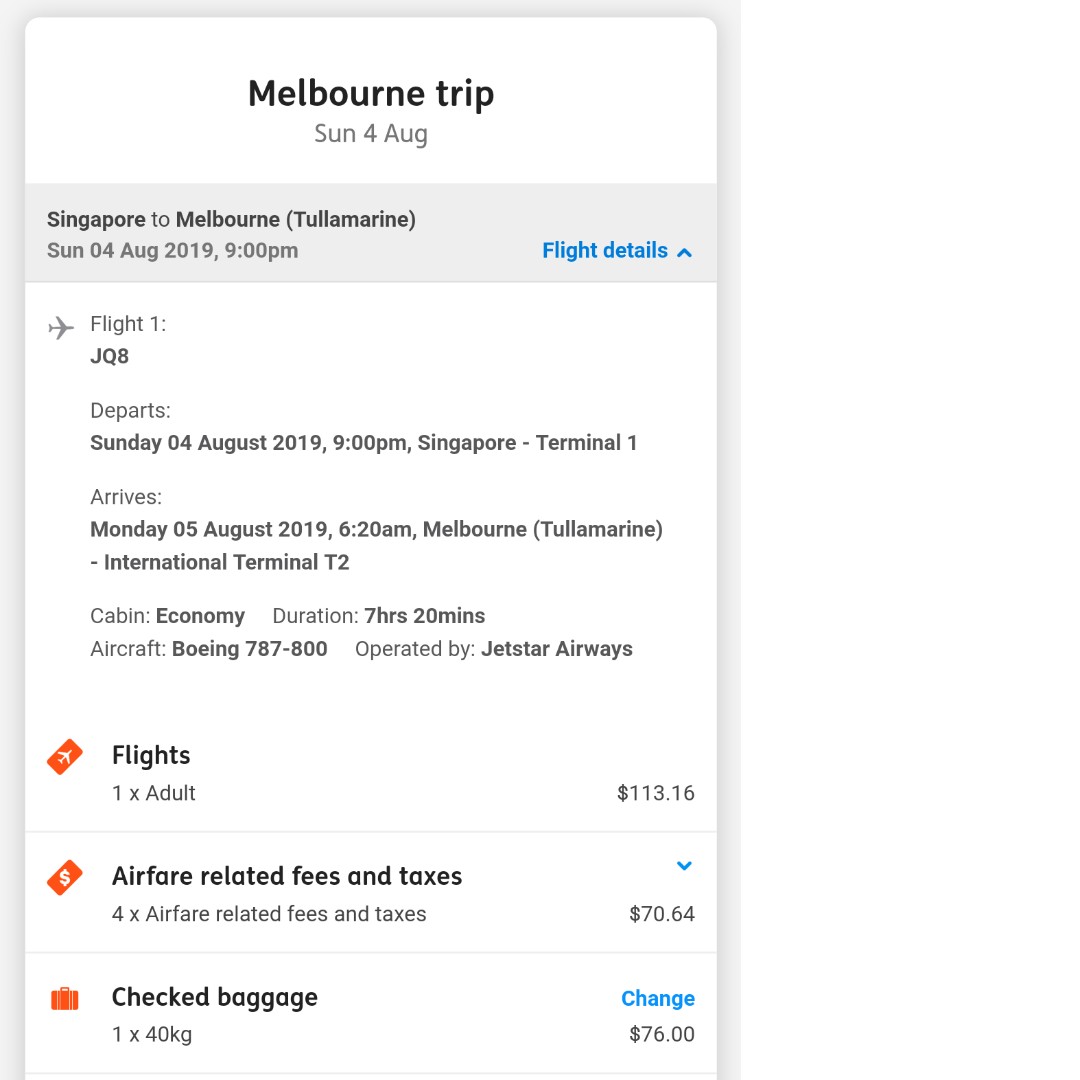
Task: Click the orange Checked baggage suitcase icon
Action: 64,998
